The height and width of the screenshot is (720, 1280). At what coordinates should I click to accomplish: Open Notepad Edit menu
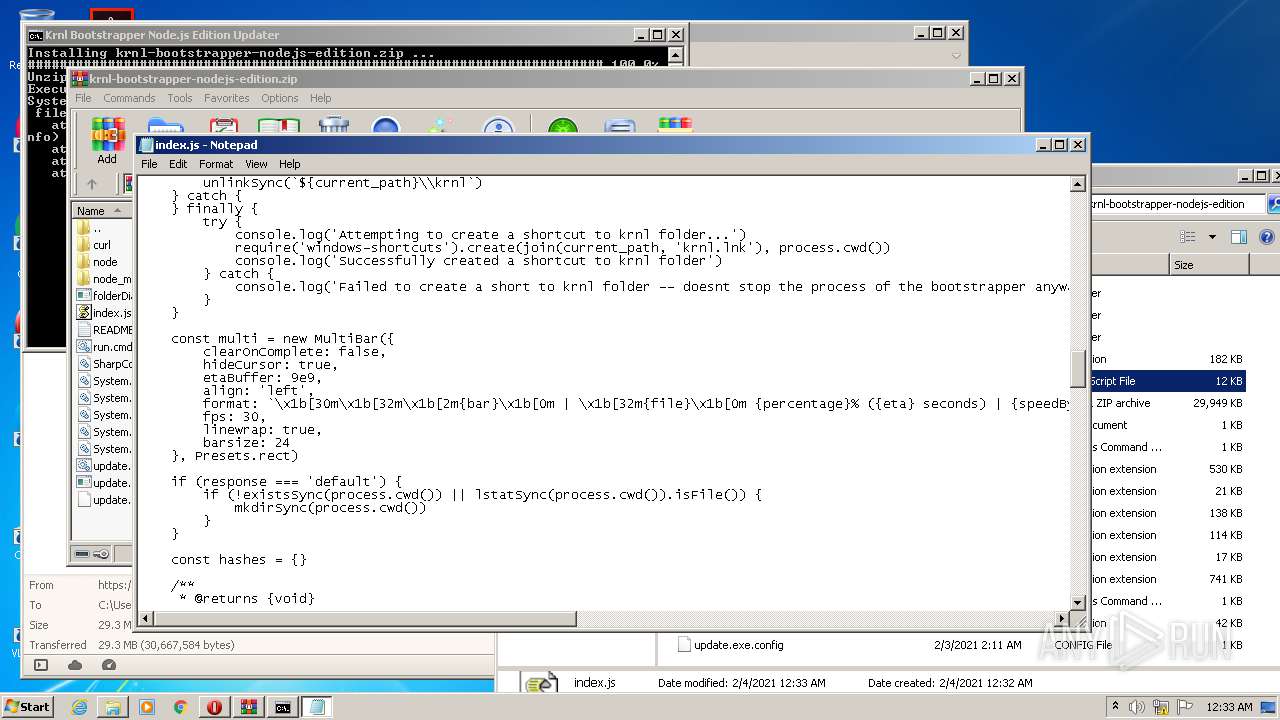tap(178, 164)
